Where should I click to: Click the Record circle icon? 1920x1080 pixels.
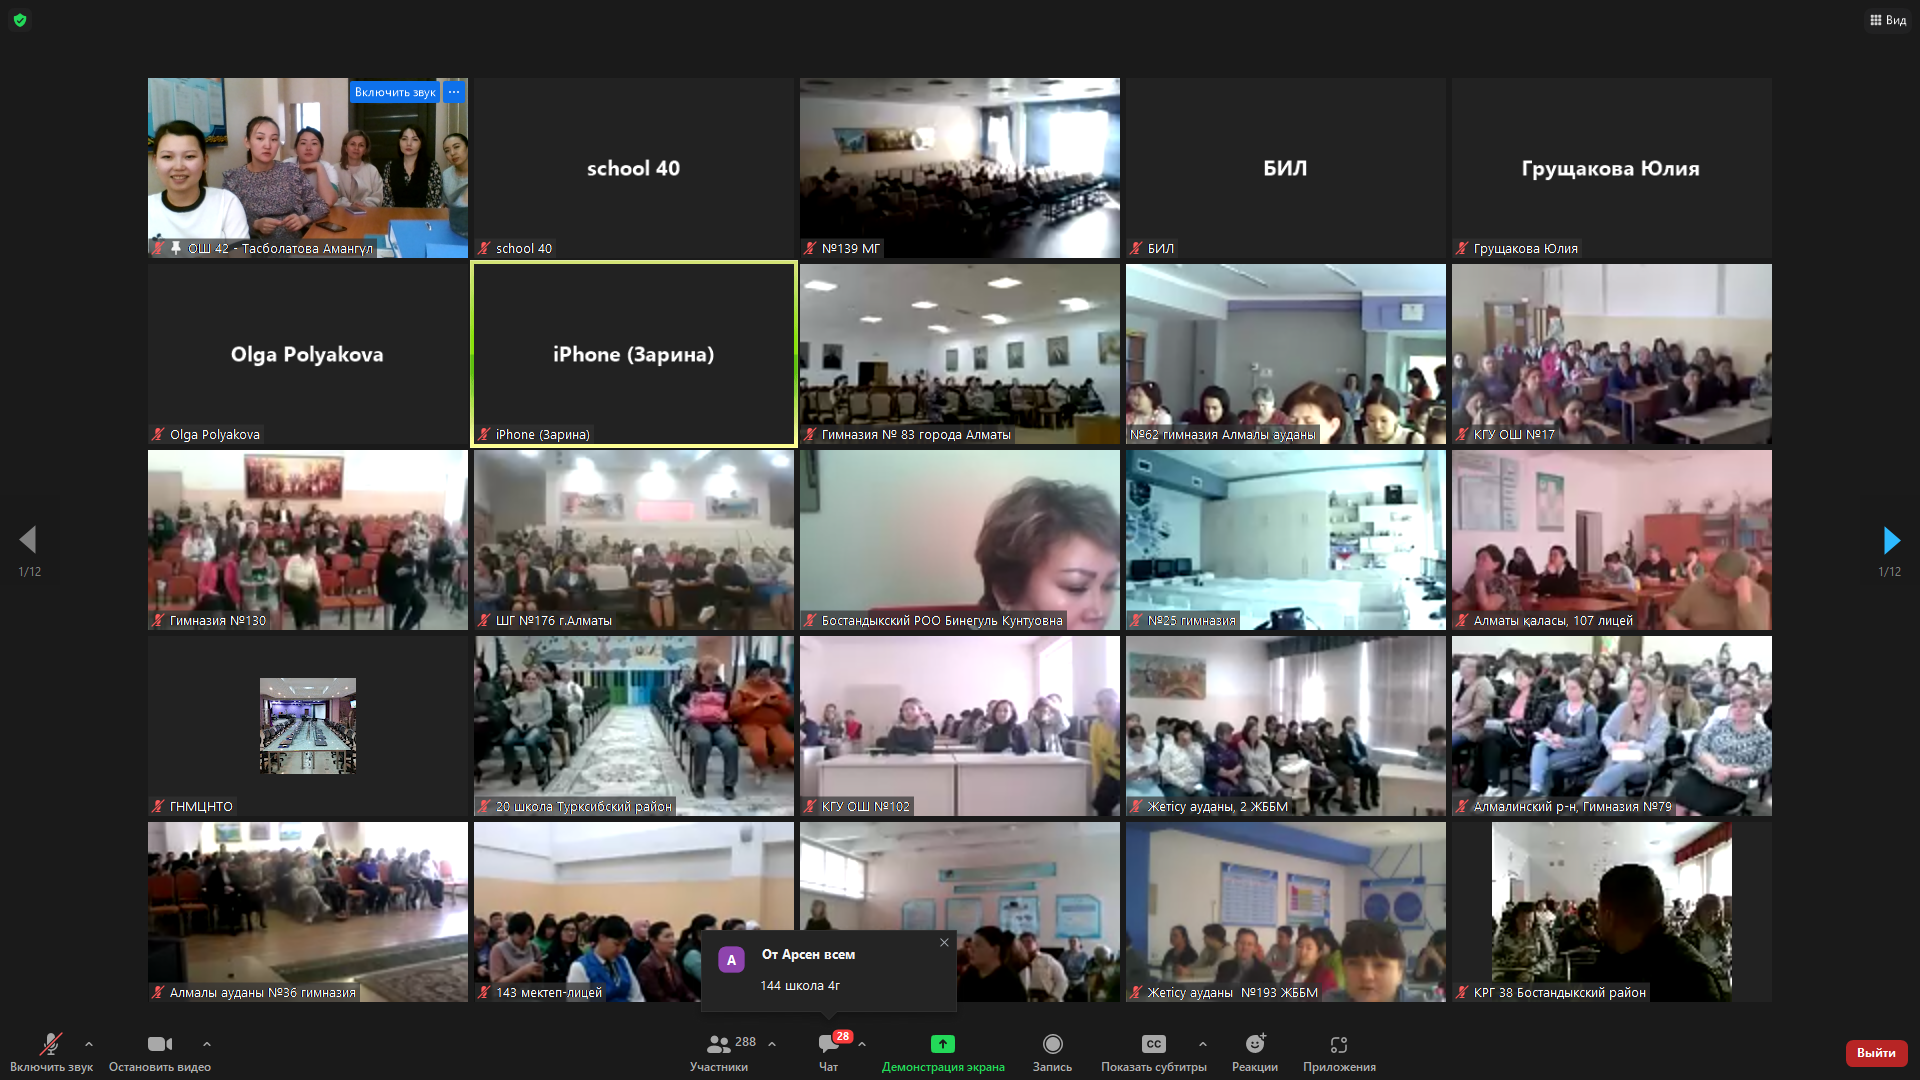tap(1052, 1044)
